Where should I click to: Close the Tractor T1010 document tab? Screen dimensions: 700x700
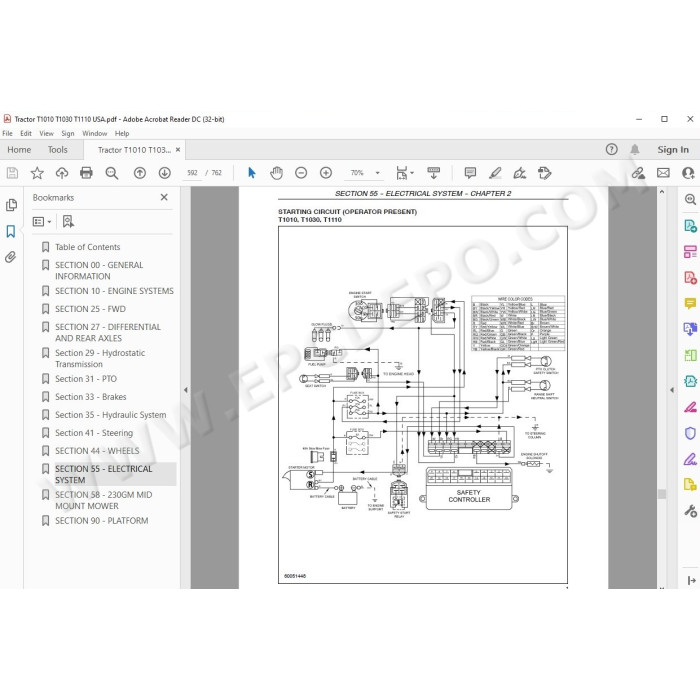pos(178,150)
